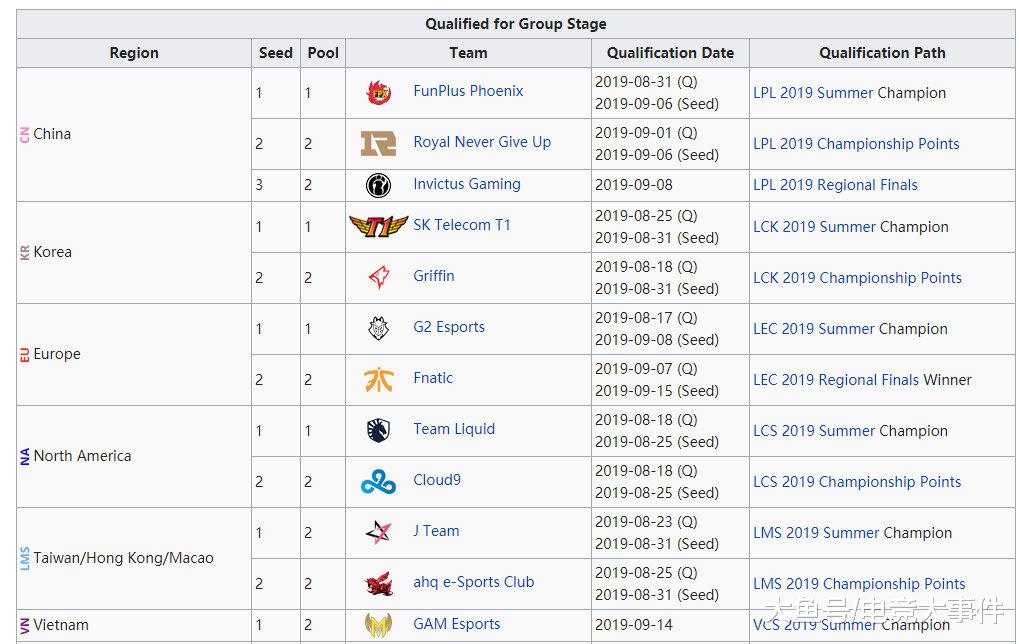Click the Cloud9 blue cloud logo

(x=378, y=482)
